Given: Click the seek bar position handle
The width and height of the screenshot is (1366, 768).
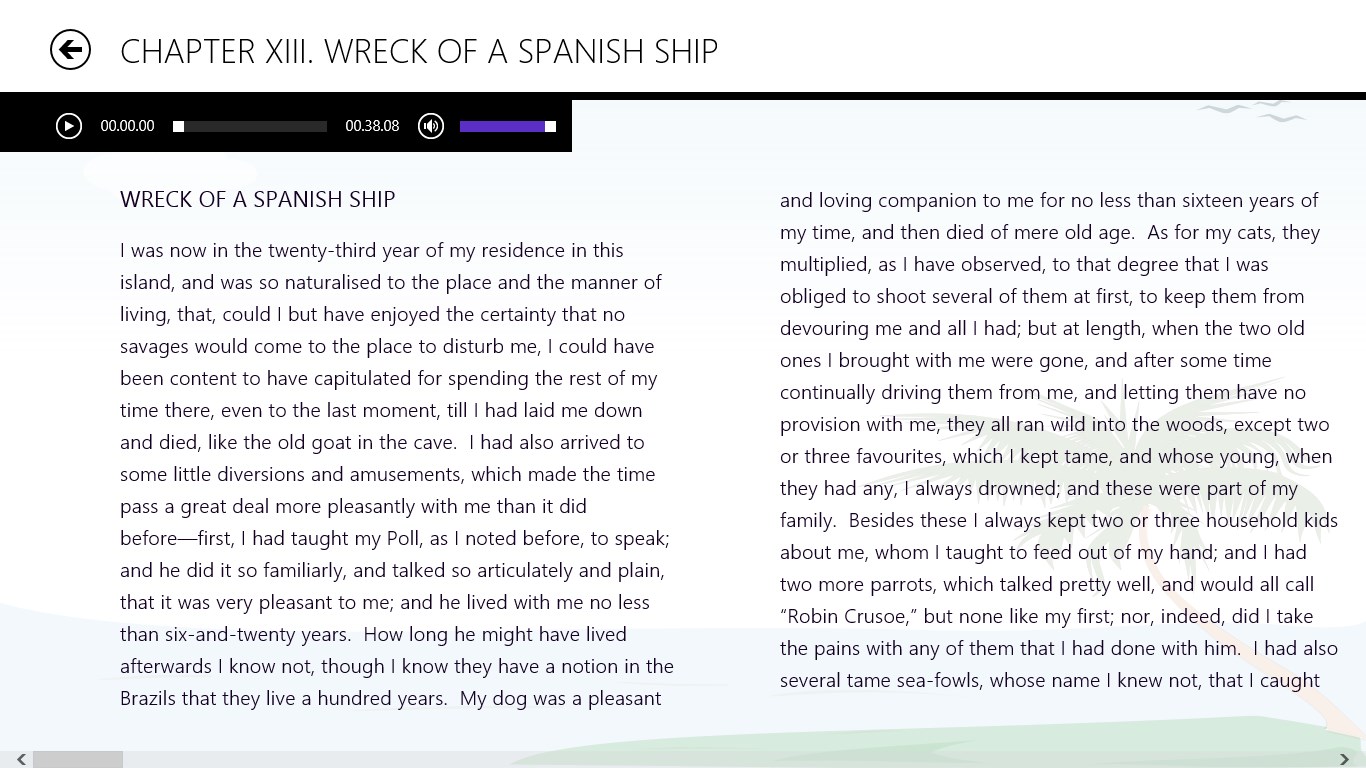Looking at the screenshot, I should coord(178,127).
